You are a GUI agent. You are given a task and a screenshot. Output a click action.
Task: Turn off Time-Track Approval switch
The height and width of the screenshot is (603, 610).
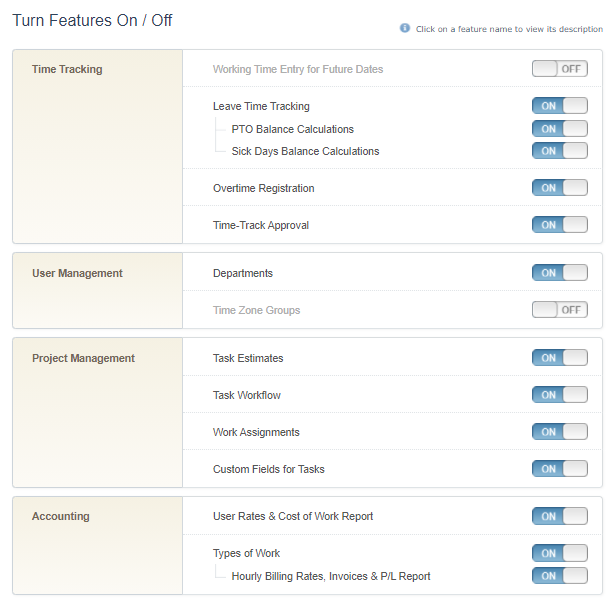pos(559,225)
